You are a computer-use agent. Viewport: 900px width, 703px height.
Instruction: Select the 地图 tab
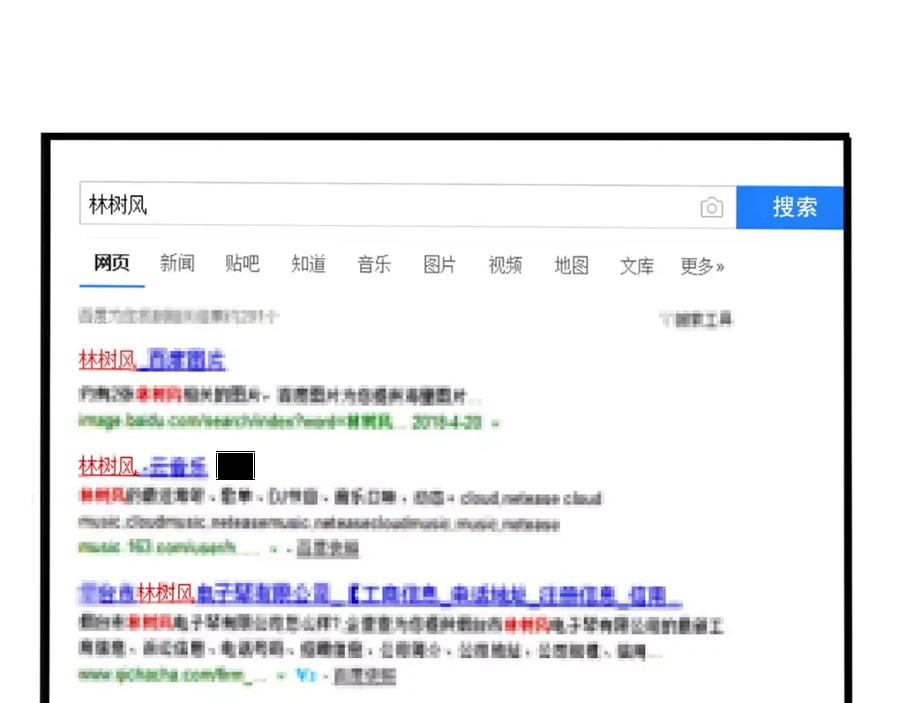(571, 266)
